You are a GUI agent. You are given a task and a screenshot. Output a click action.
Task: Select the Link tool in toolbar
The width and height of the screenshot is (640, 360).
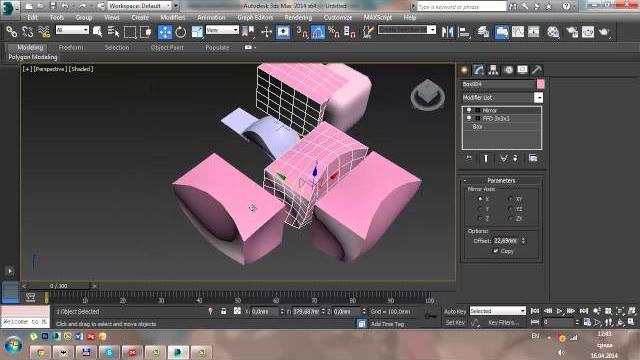11,32
